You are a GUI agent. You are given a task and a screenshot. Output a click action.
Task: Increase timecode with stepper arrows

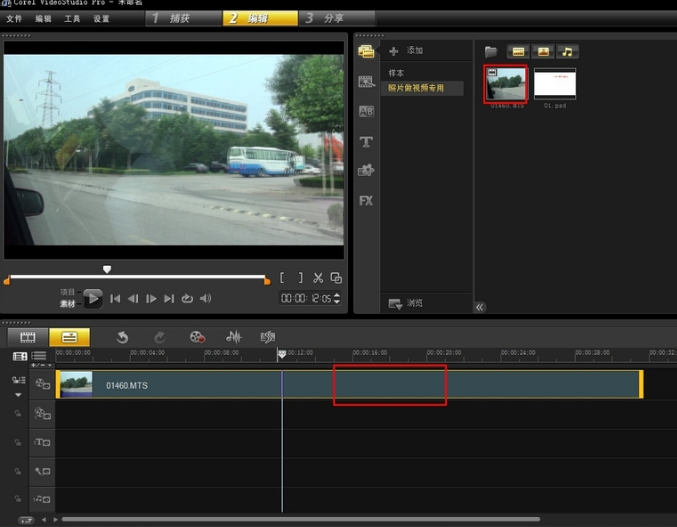tap(336, 295)
